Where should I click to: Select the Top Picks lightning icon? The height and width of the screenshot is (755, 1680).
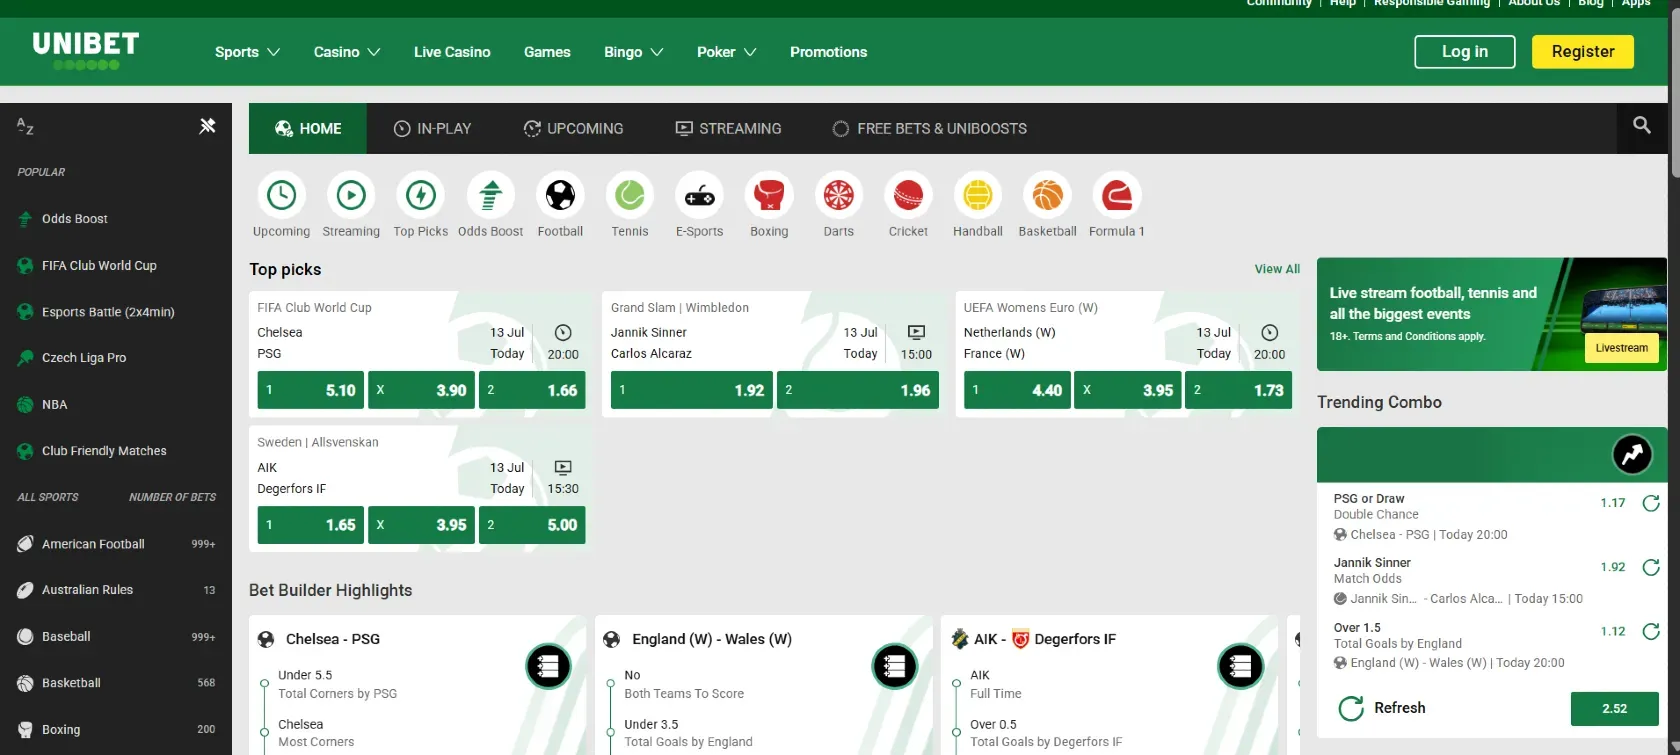tap(421, 195)
